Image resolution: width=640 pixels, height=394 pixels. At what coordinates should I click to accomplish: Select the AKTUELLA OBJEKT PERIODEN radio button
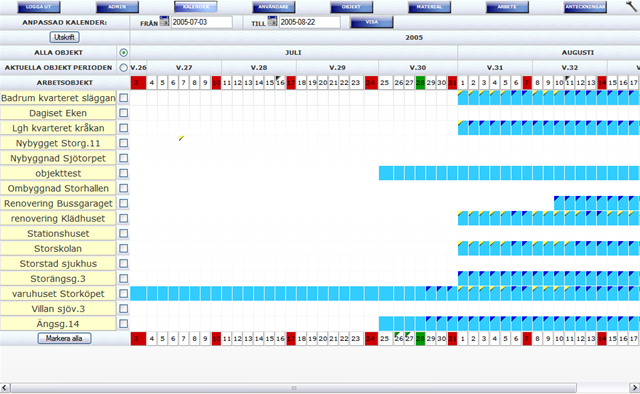click(123, 68)
